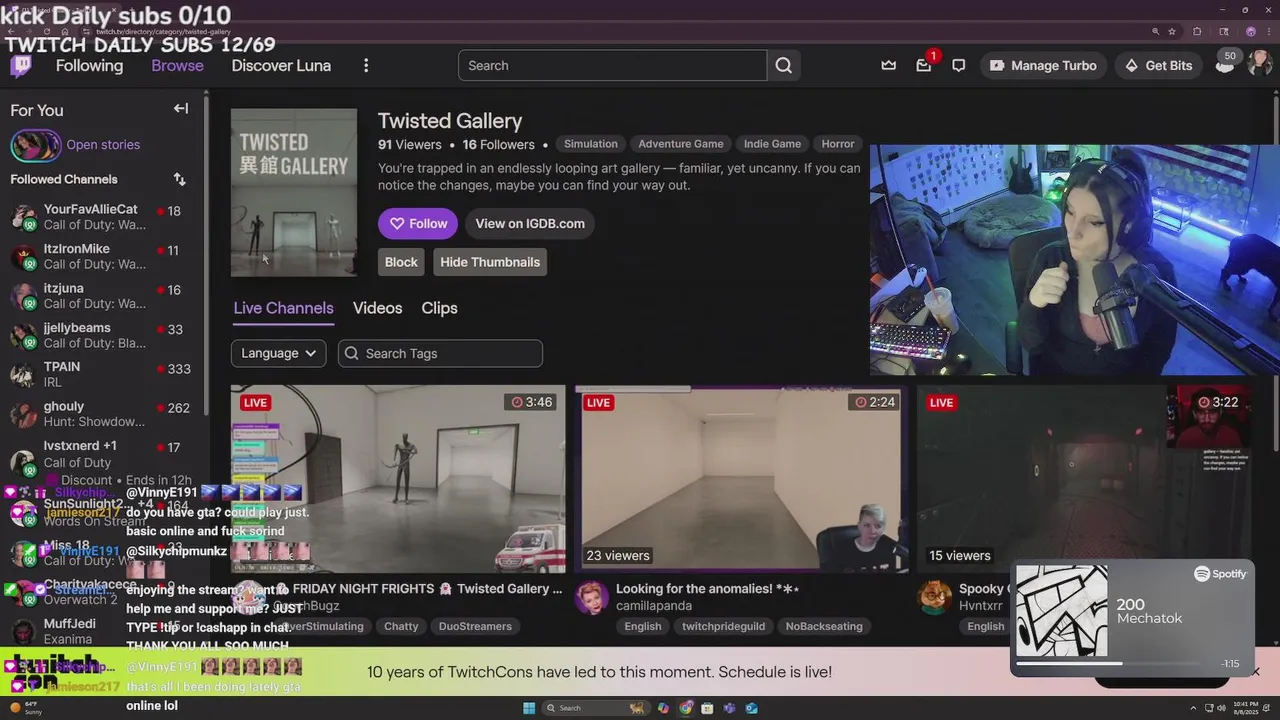Click camillapanda's channel avatar
Image resolution: width=1280 pixels, height=720 pixels.
tap(591, 598)
